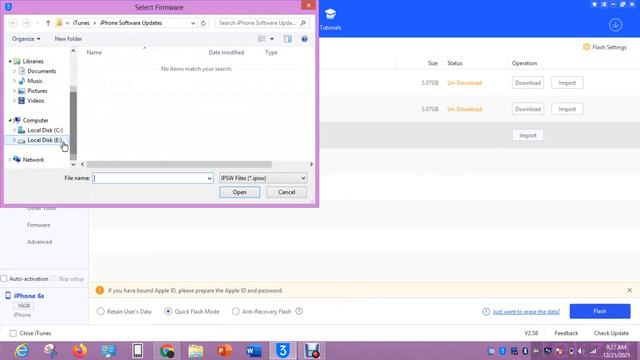The image size is (640, 360).
Task: Expand Local Disk (C:) node
Action: [15, 130]
